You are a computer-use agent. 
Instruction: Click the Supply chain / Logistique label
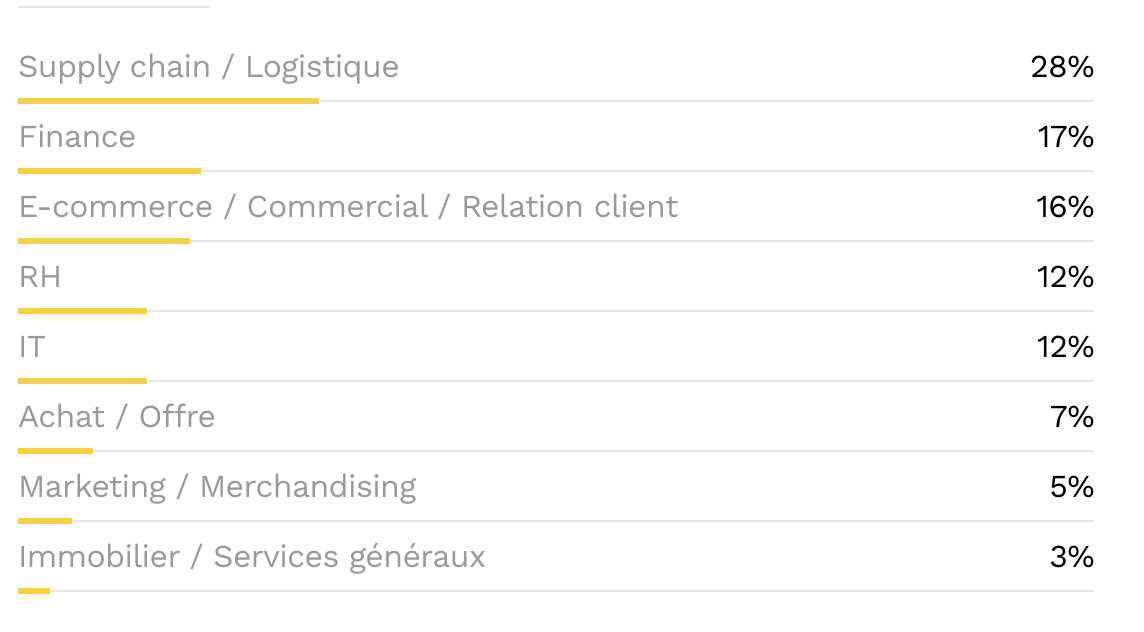pos(208,67)
